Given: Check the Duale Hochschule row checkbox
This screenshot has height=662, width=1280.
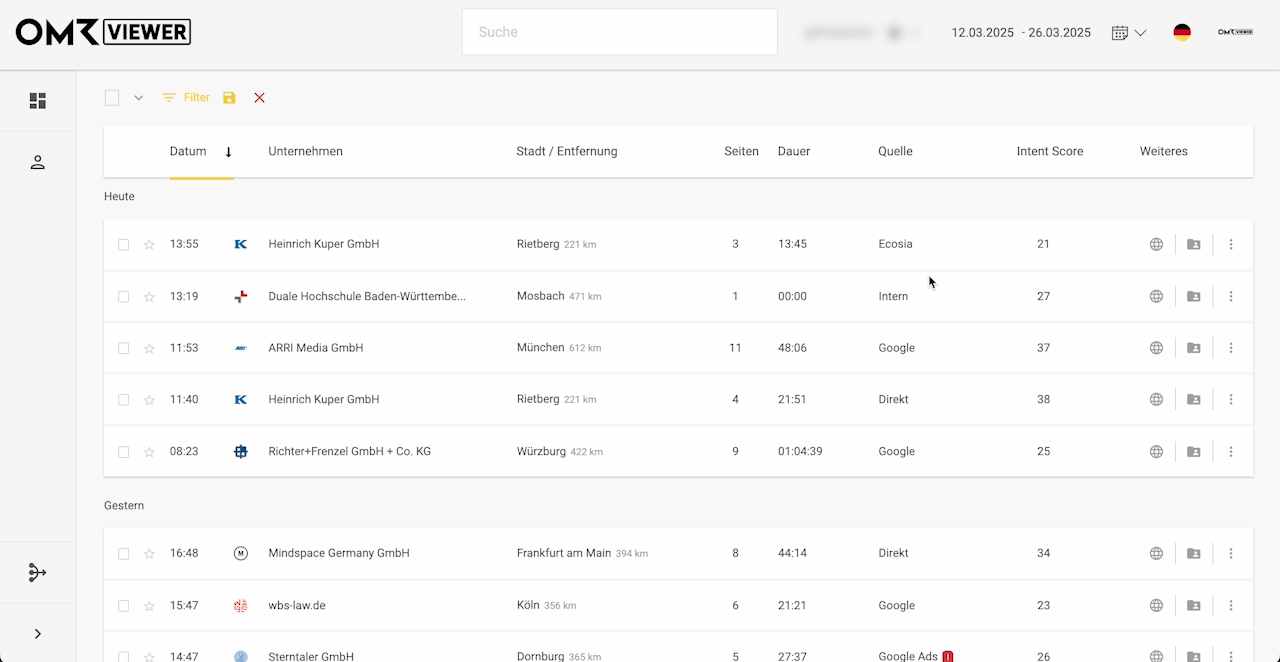Looking at the screenshot, I should [124, 297].
